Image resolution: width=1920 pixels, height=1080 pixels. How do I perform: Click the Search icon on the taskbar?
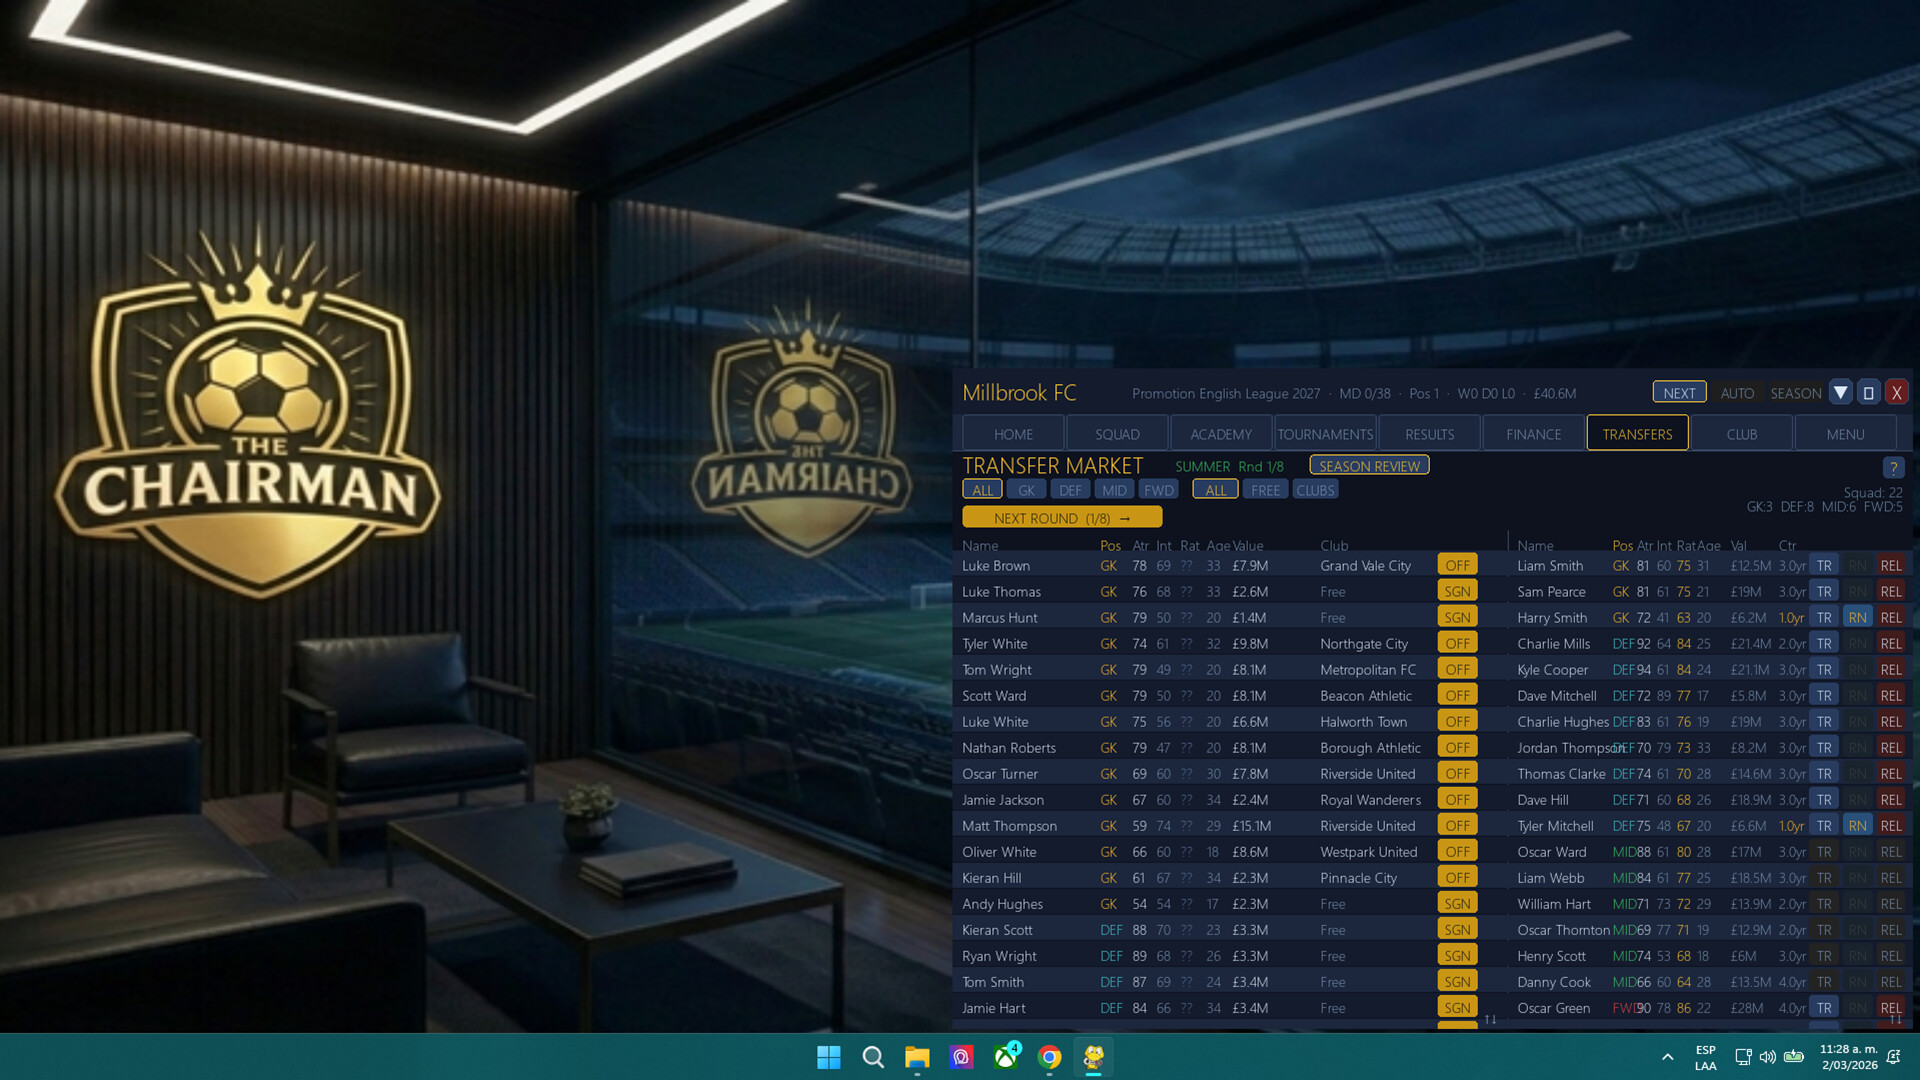pos(872,1057)
